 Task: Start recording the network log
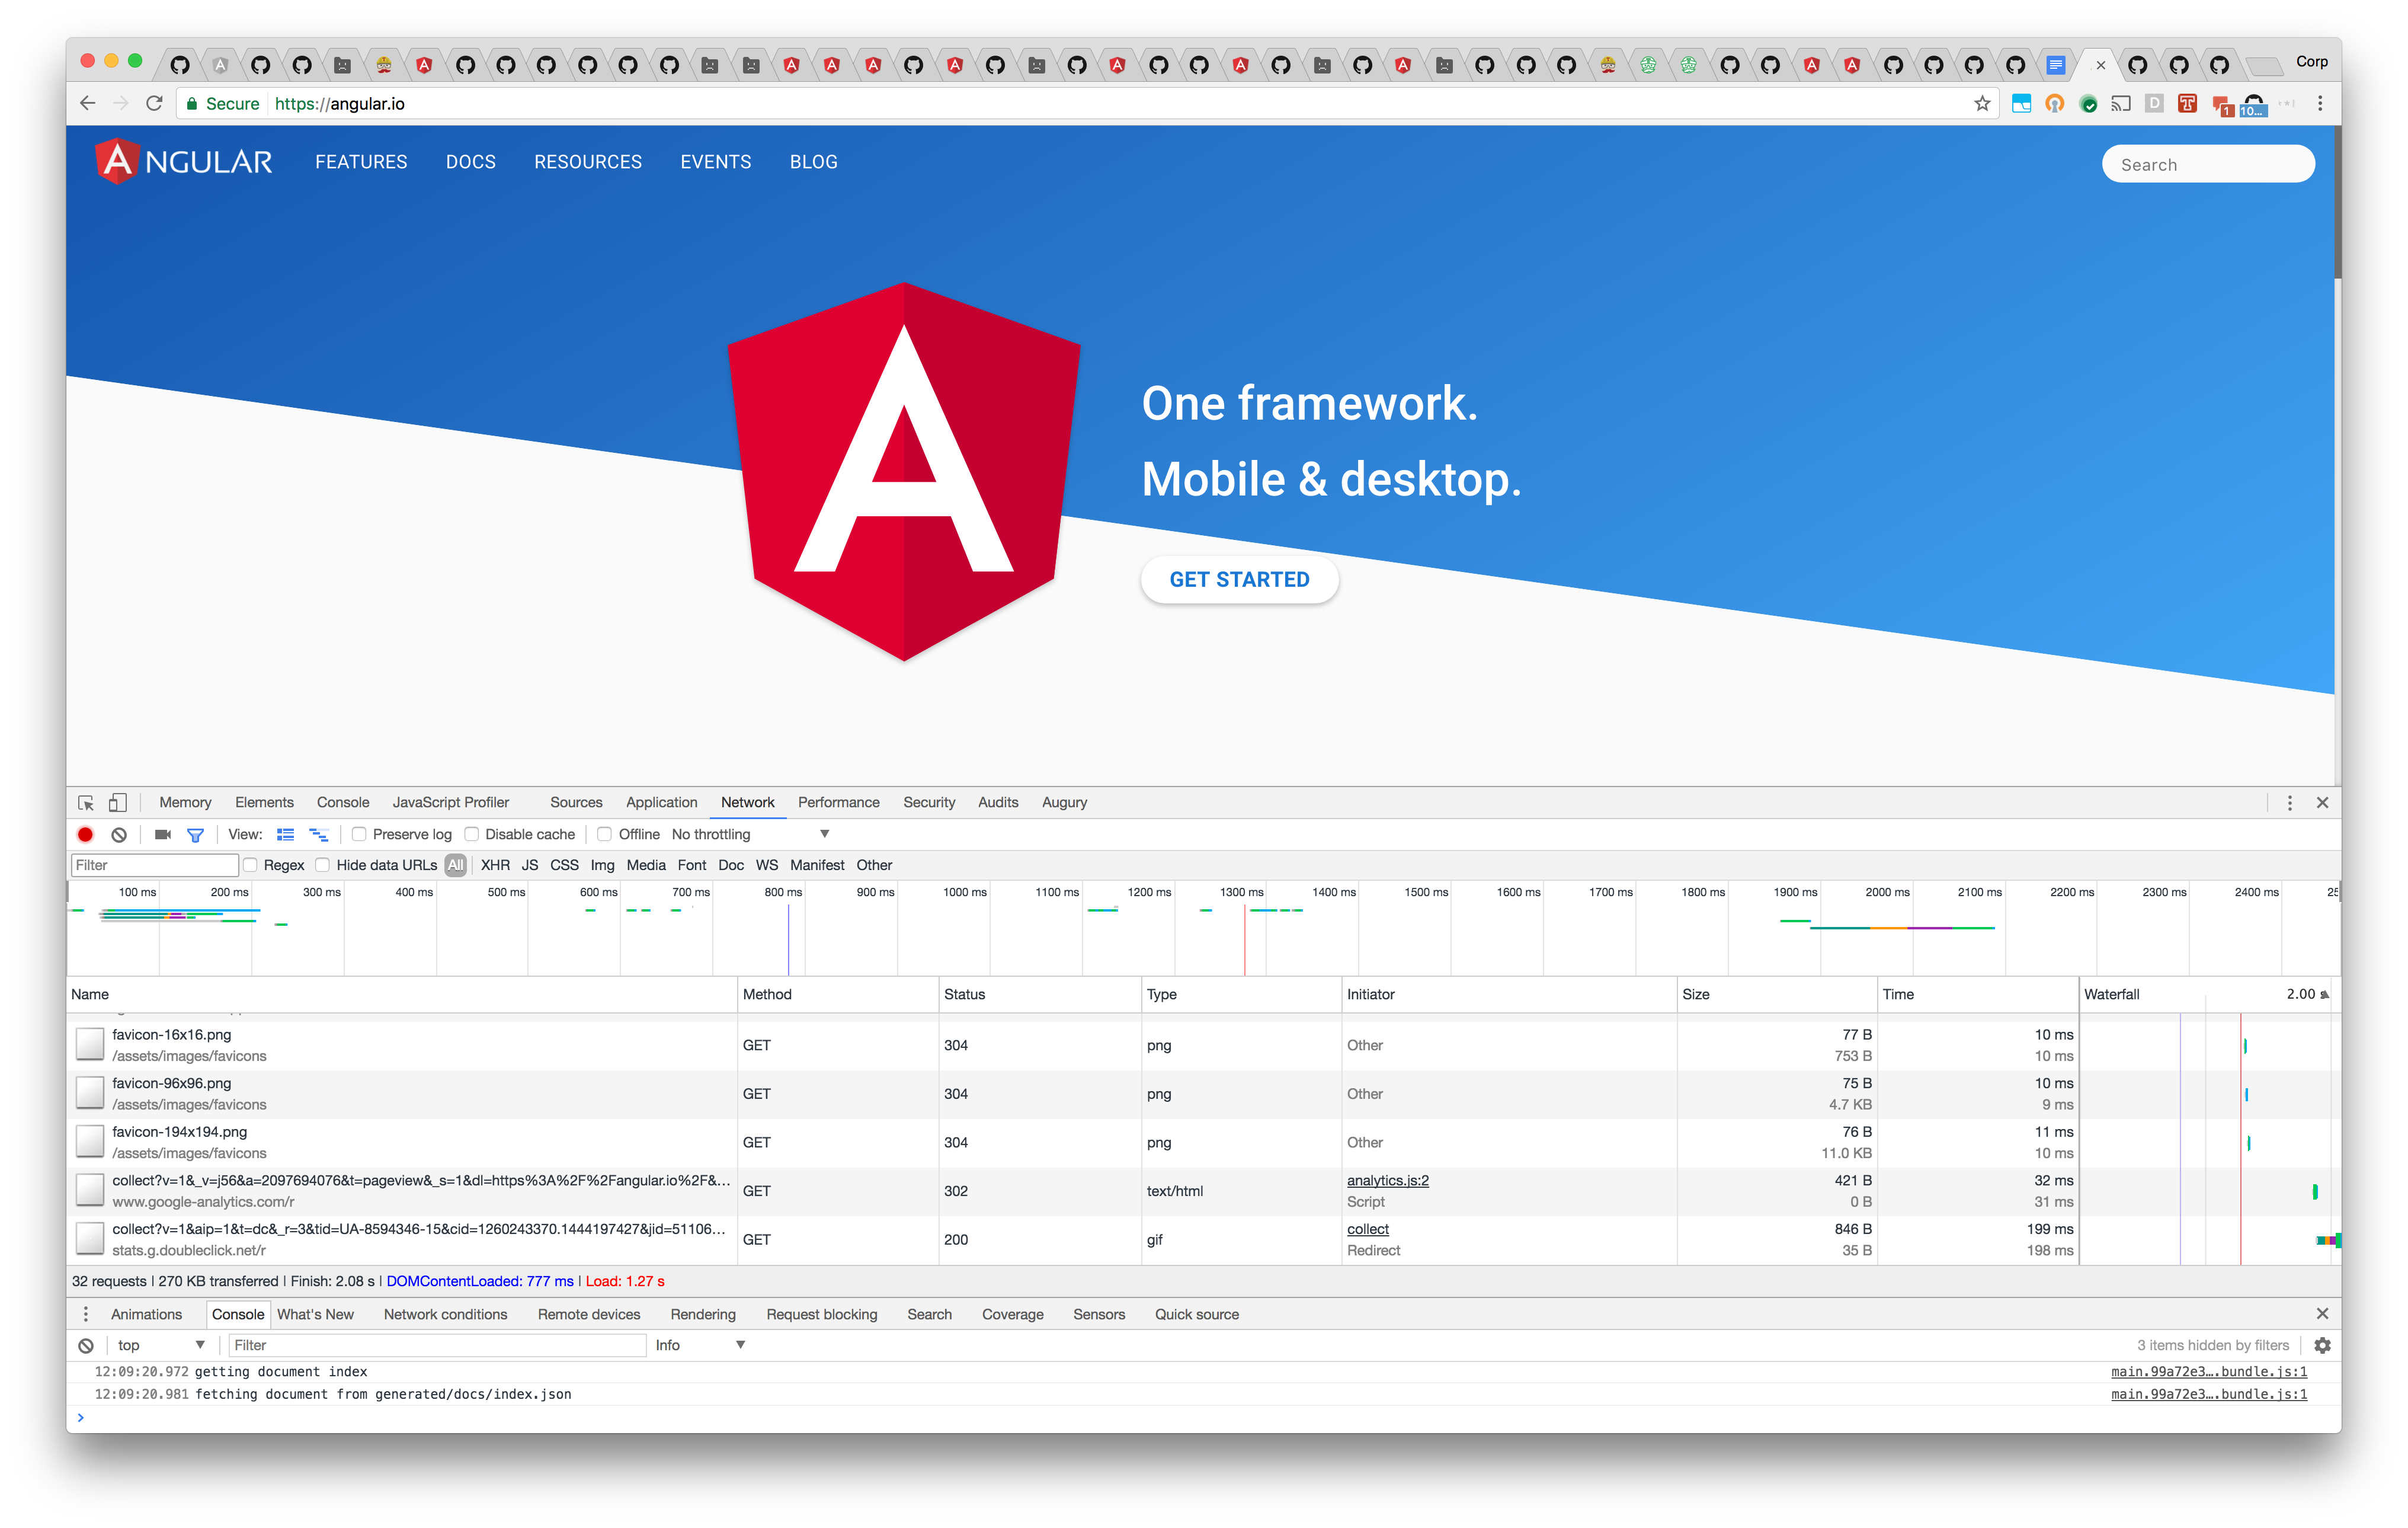coord(85,834)
